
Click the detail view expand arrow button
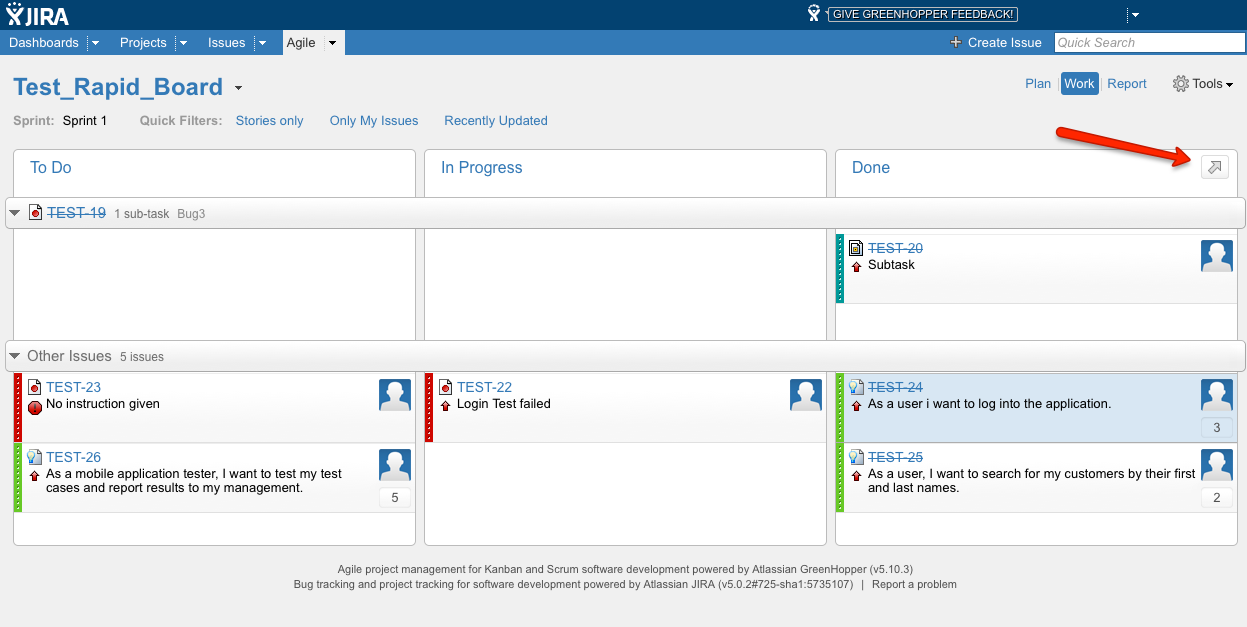1215,167
